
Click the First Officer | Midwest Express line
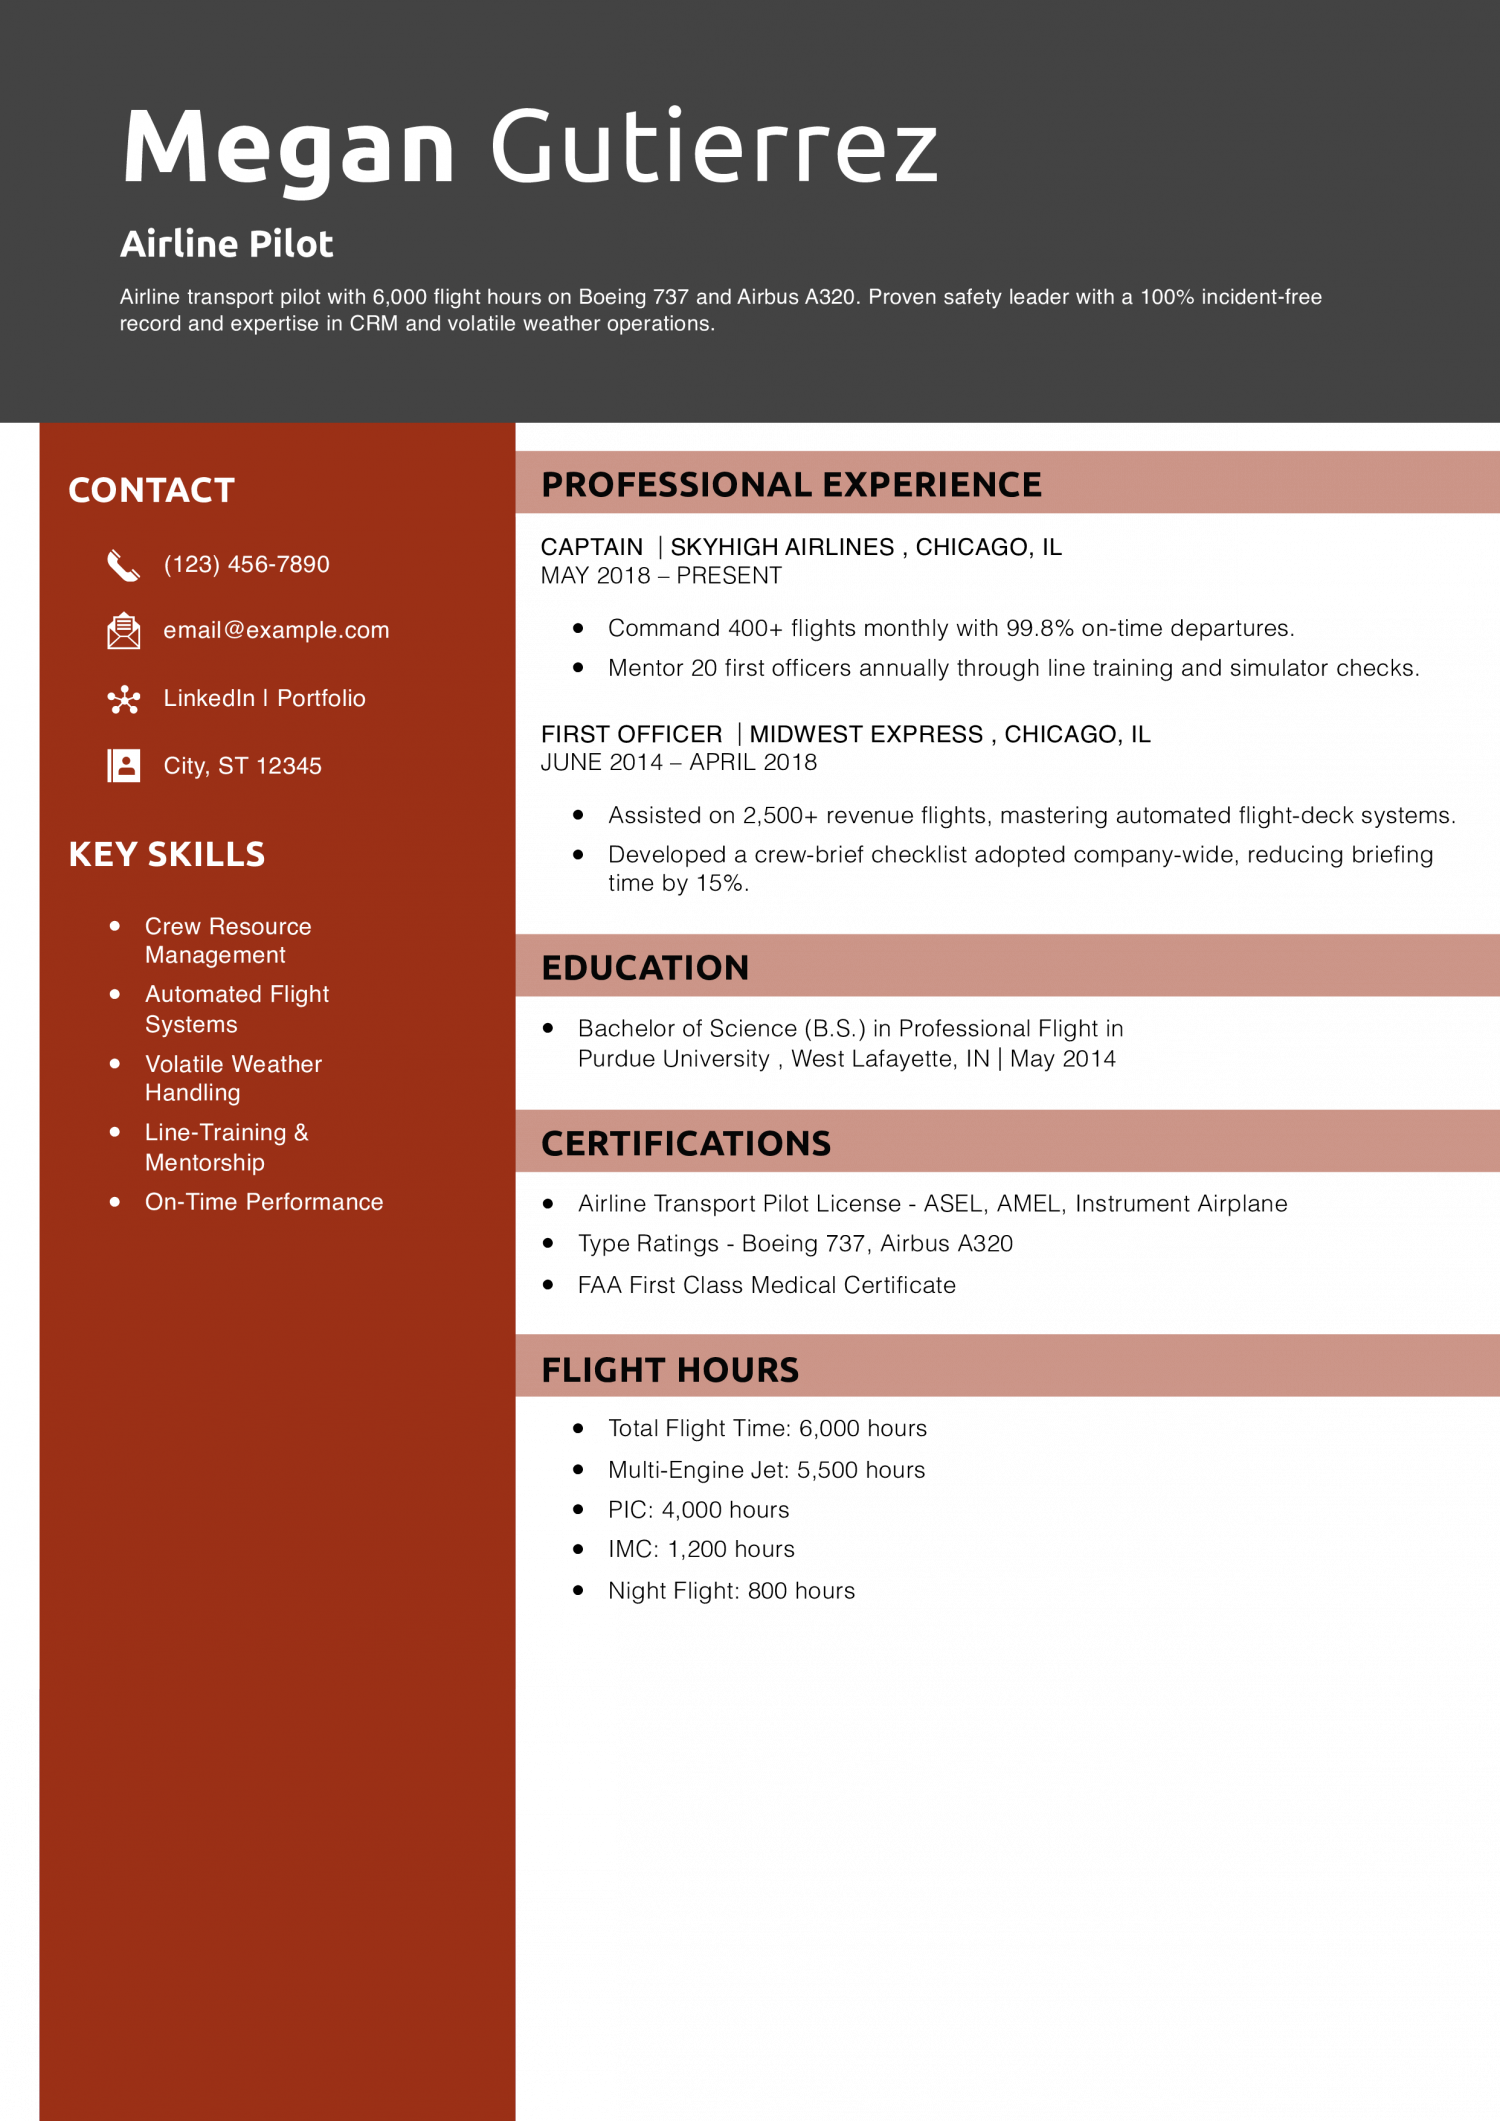click(846, 734)
